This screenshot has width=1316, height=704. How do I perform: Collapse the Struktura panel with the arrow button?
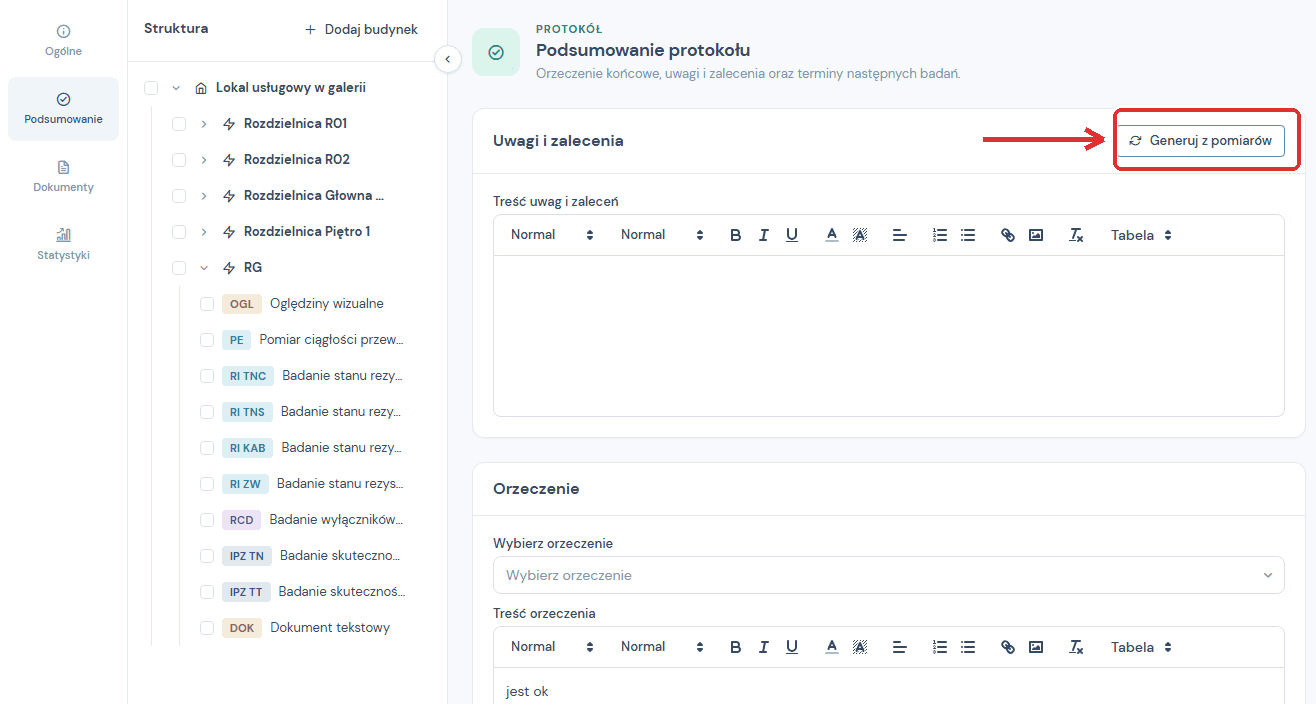pos(447,59)
